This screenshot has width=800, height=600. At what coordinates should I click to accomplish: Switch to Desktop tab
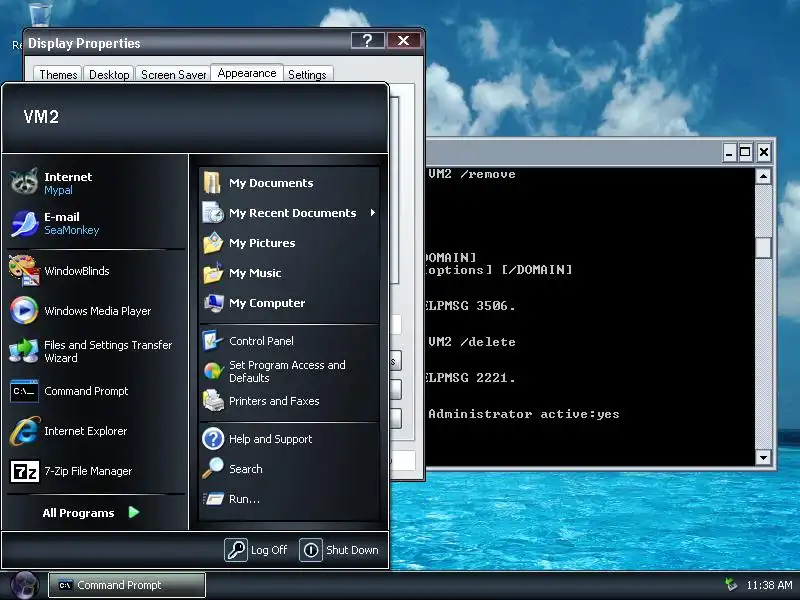pos(109,74)
